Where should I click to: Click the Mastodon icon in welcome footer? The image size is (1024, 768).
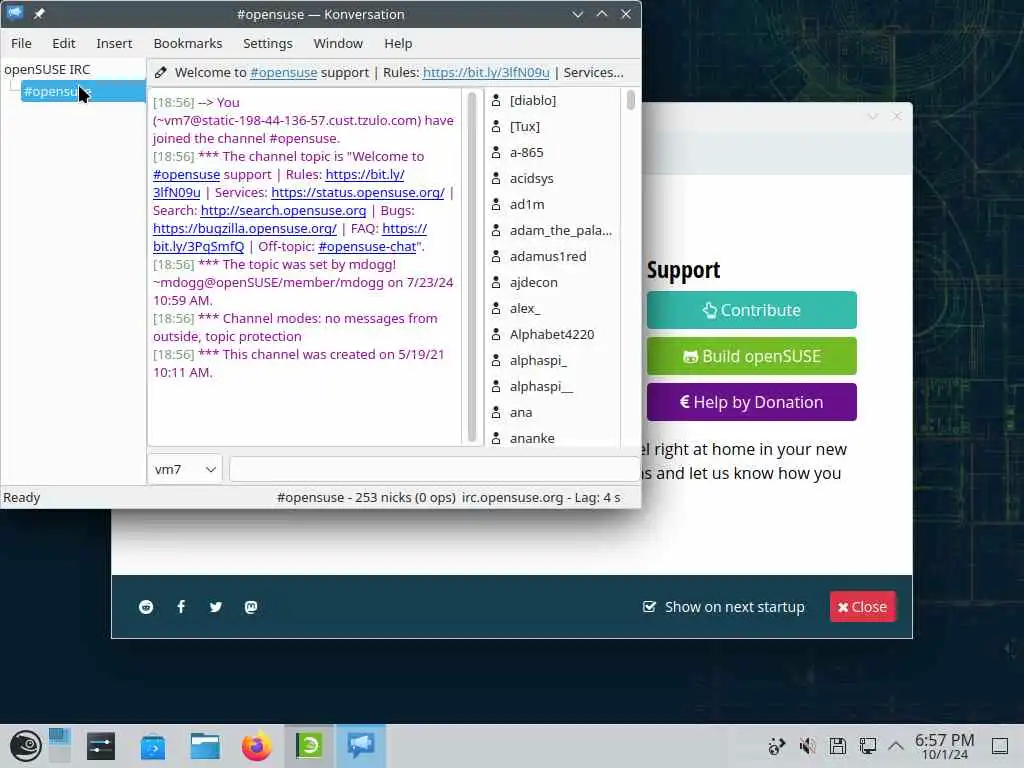pos(251,607)
